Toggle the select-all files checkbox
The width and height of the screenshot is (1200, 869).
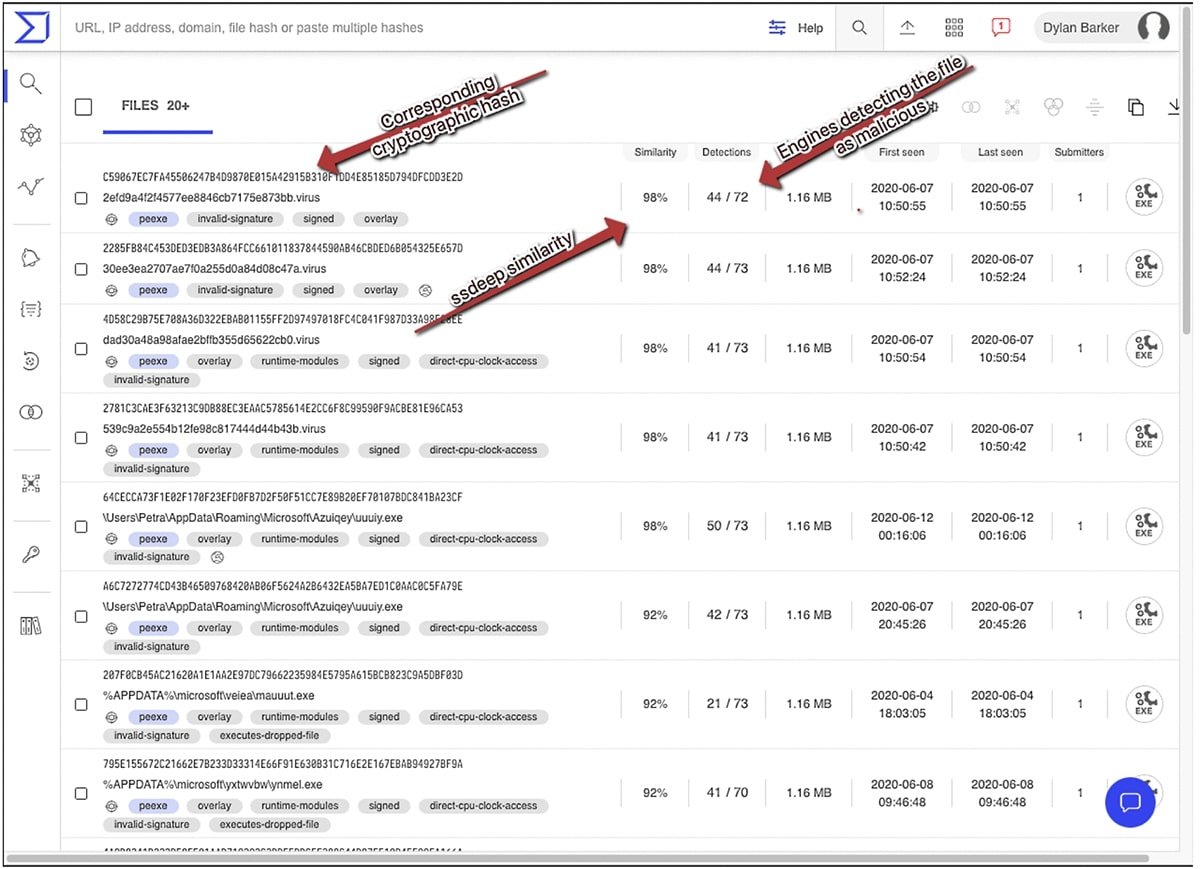84,107
